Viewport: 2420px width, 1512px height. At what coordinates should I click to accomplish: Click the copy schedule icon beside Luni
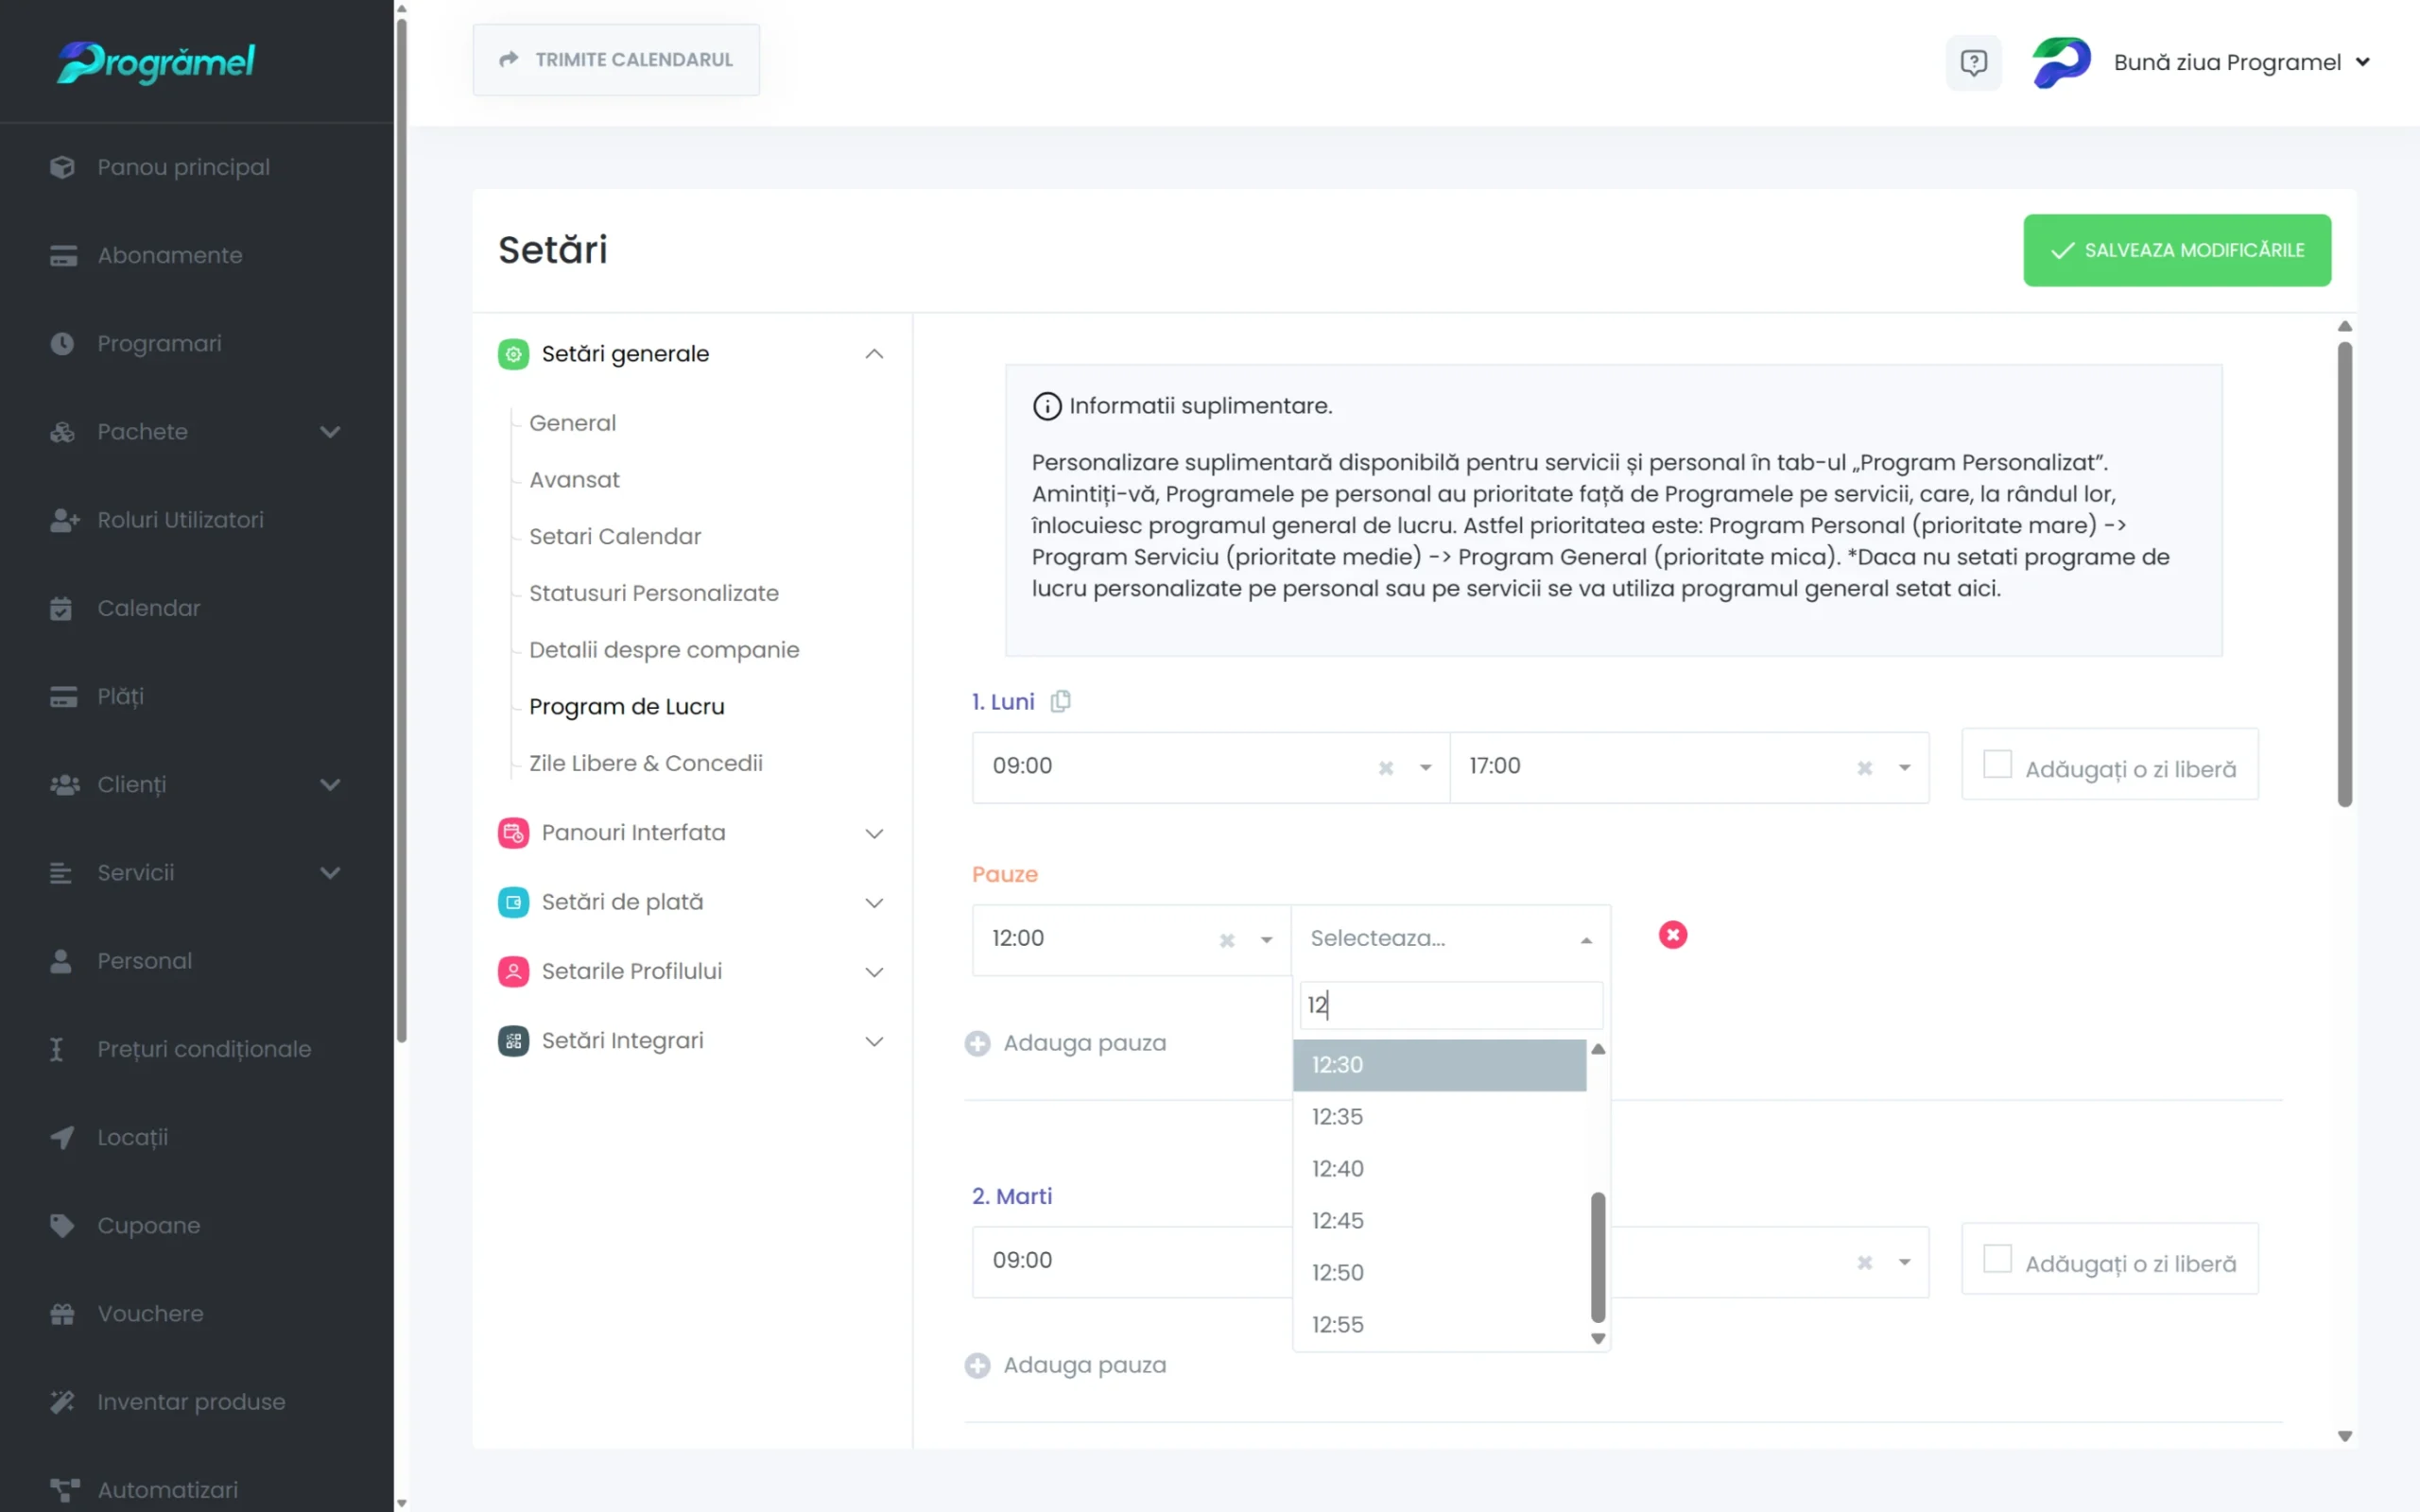point(1060,701)
